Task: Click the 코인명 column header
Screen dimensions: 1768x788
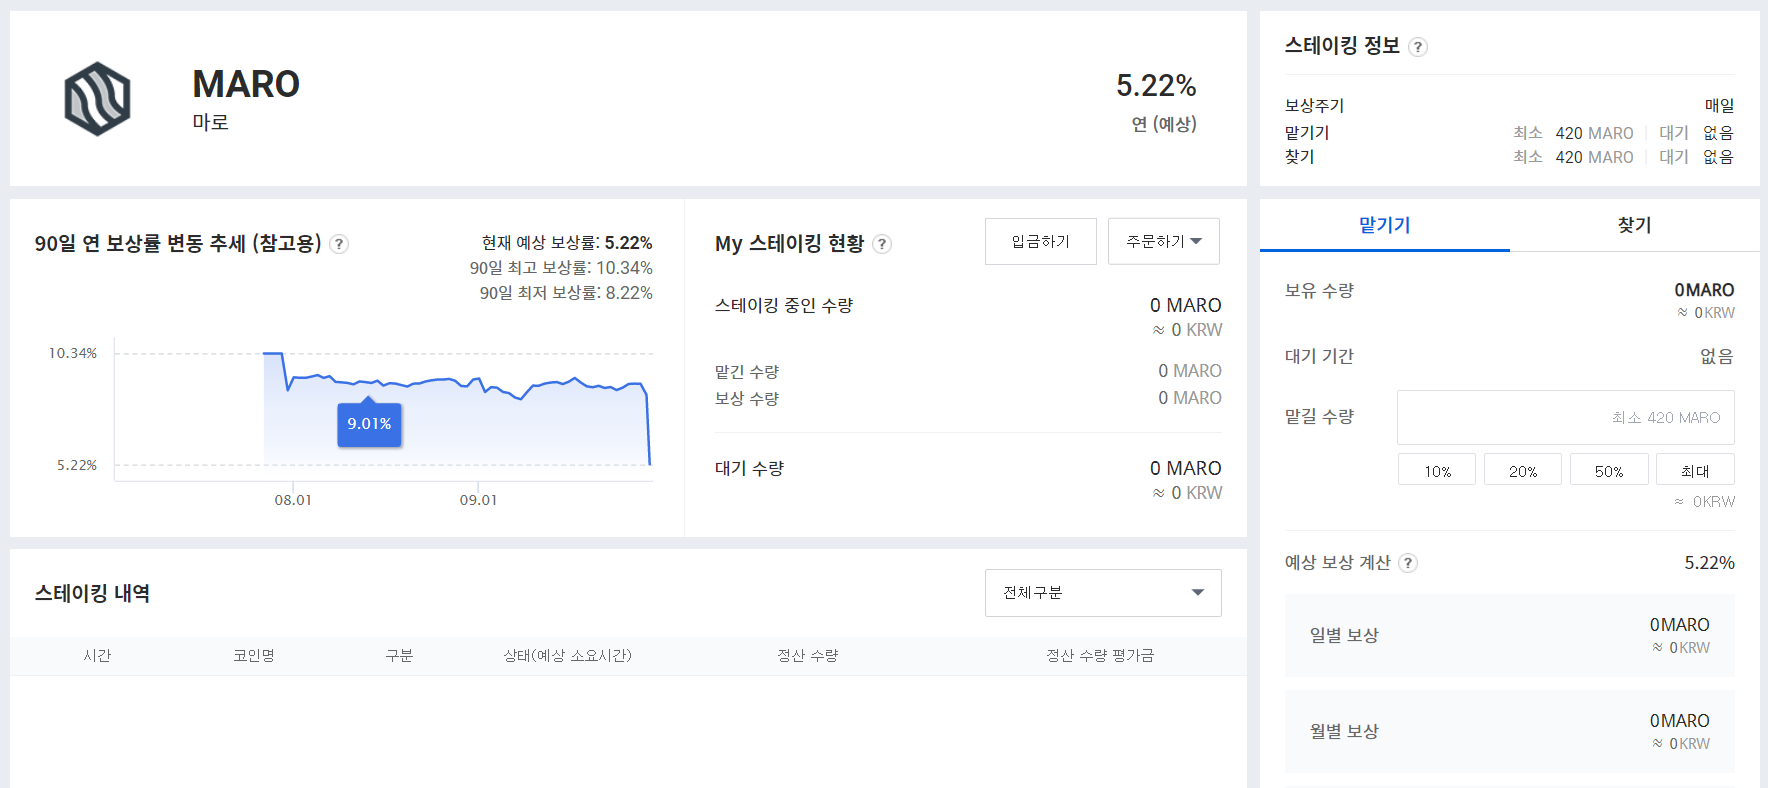Action: [x=254, y=656]
